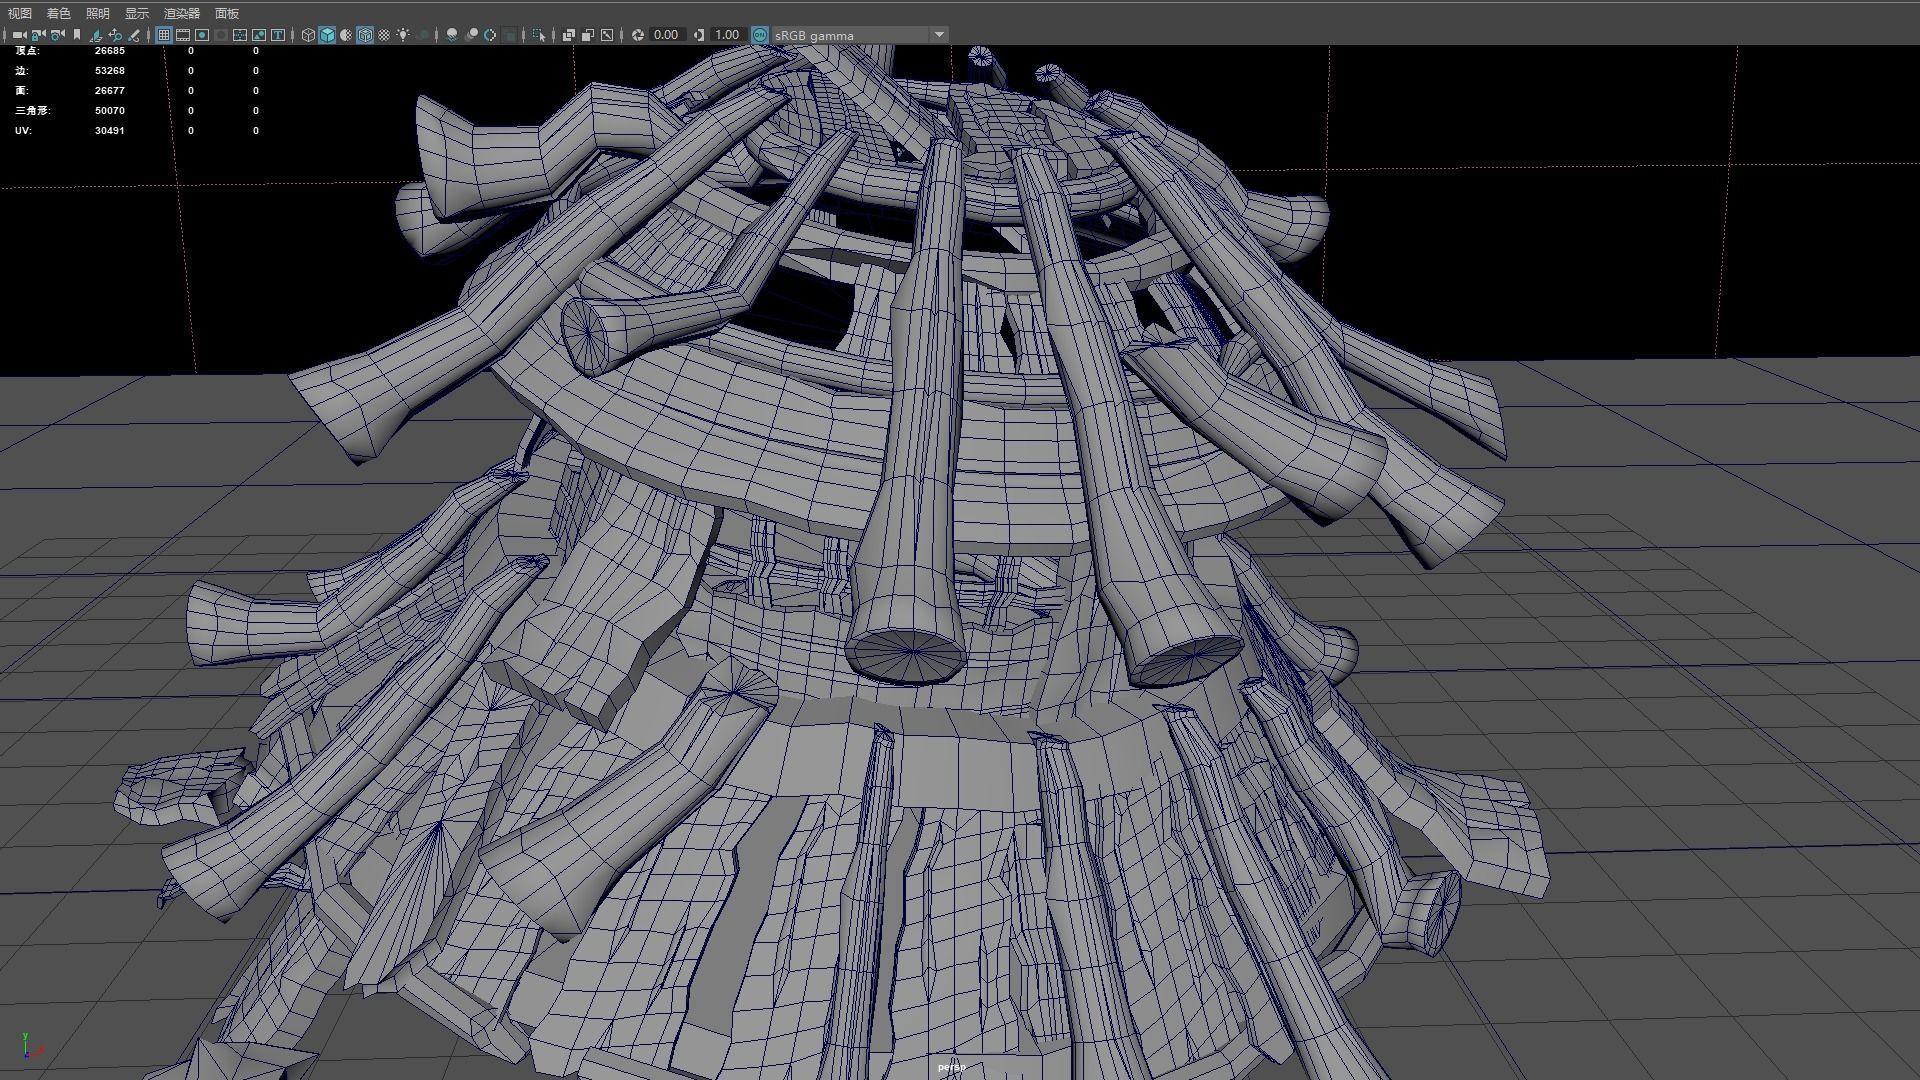Toggle X-ray display icon
Viewport: 1920px width, 1080px height.
(569, 35)
